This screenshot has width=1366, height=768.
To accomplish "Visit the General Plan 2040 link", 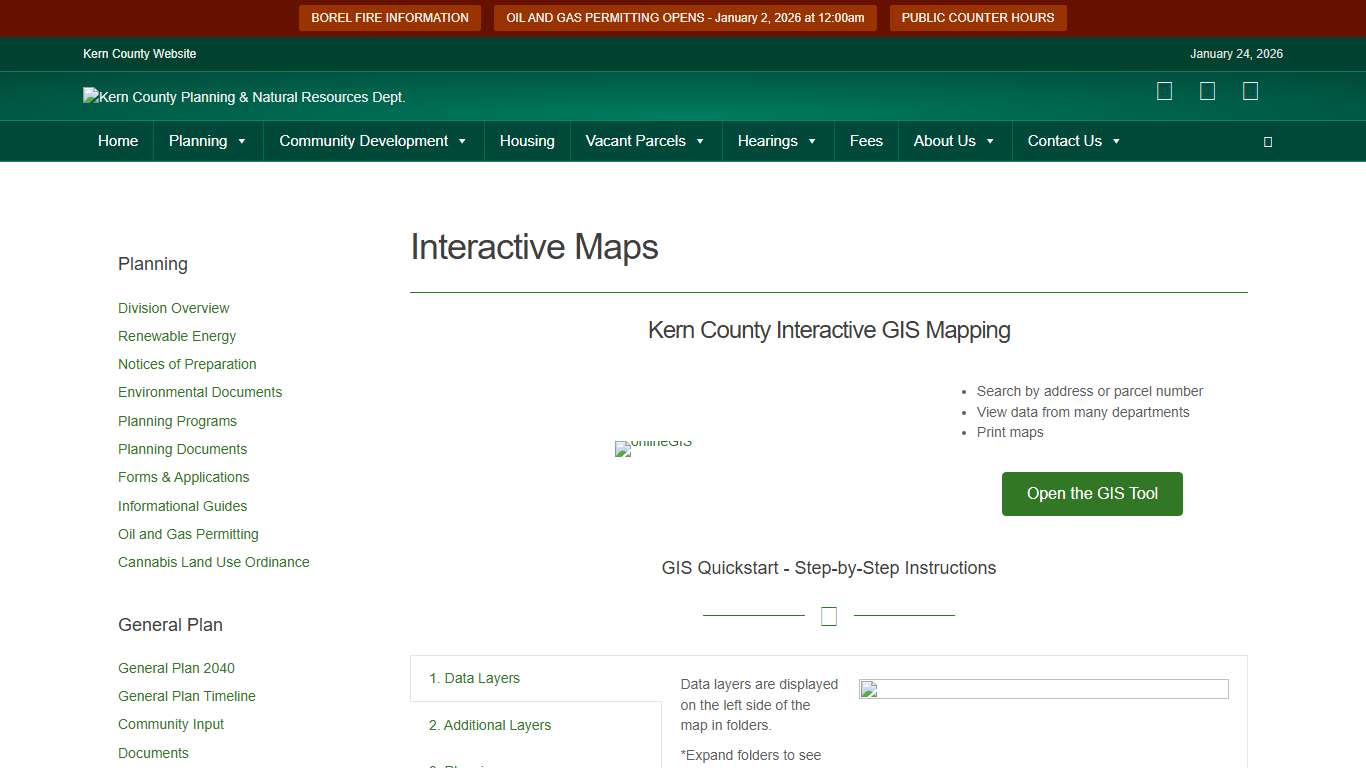I will (176, 668).
